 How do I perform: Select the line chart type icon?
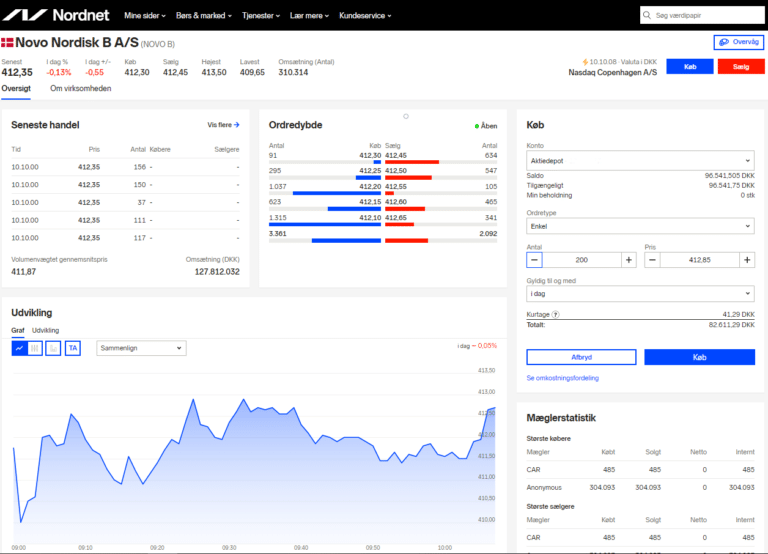point(19,348)
